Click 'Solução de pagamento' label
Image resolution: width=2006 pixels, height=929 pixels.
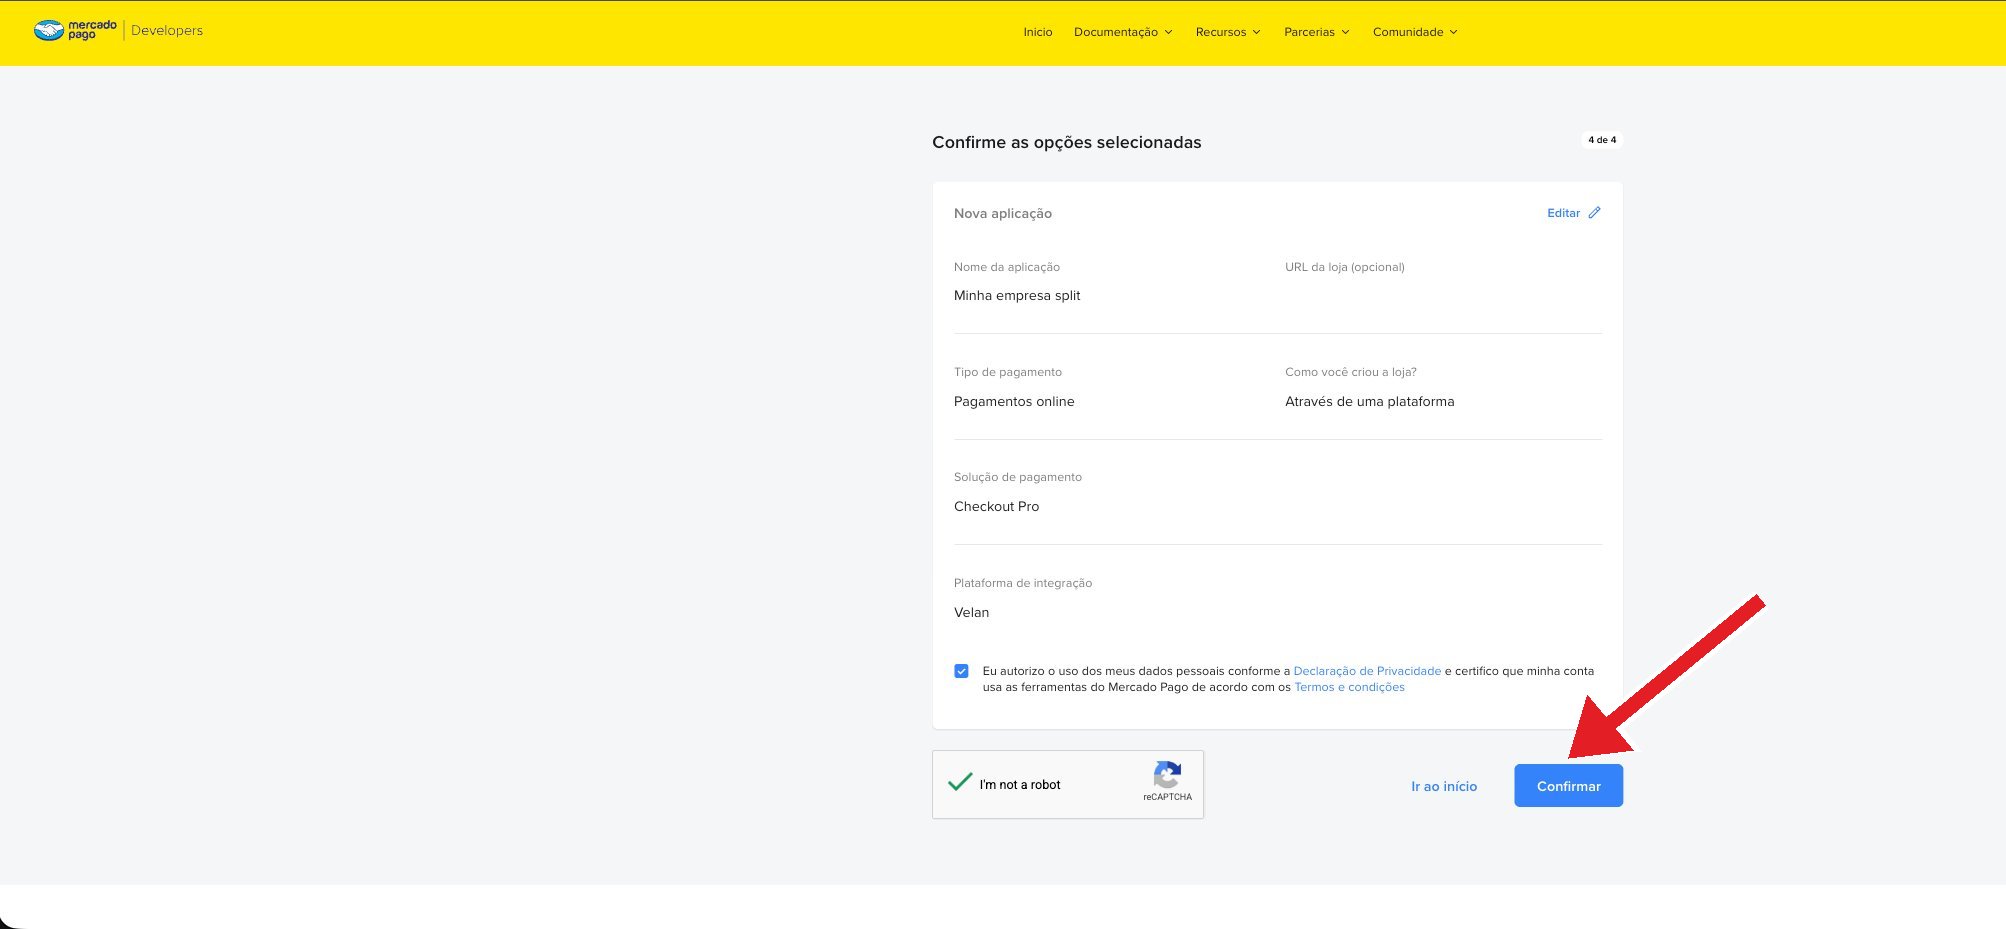click(x=1017, y=477)
